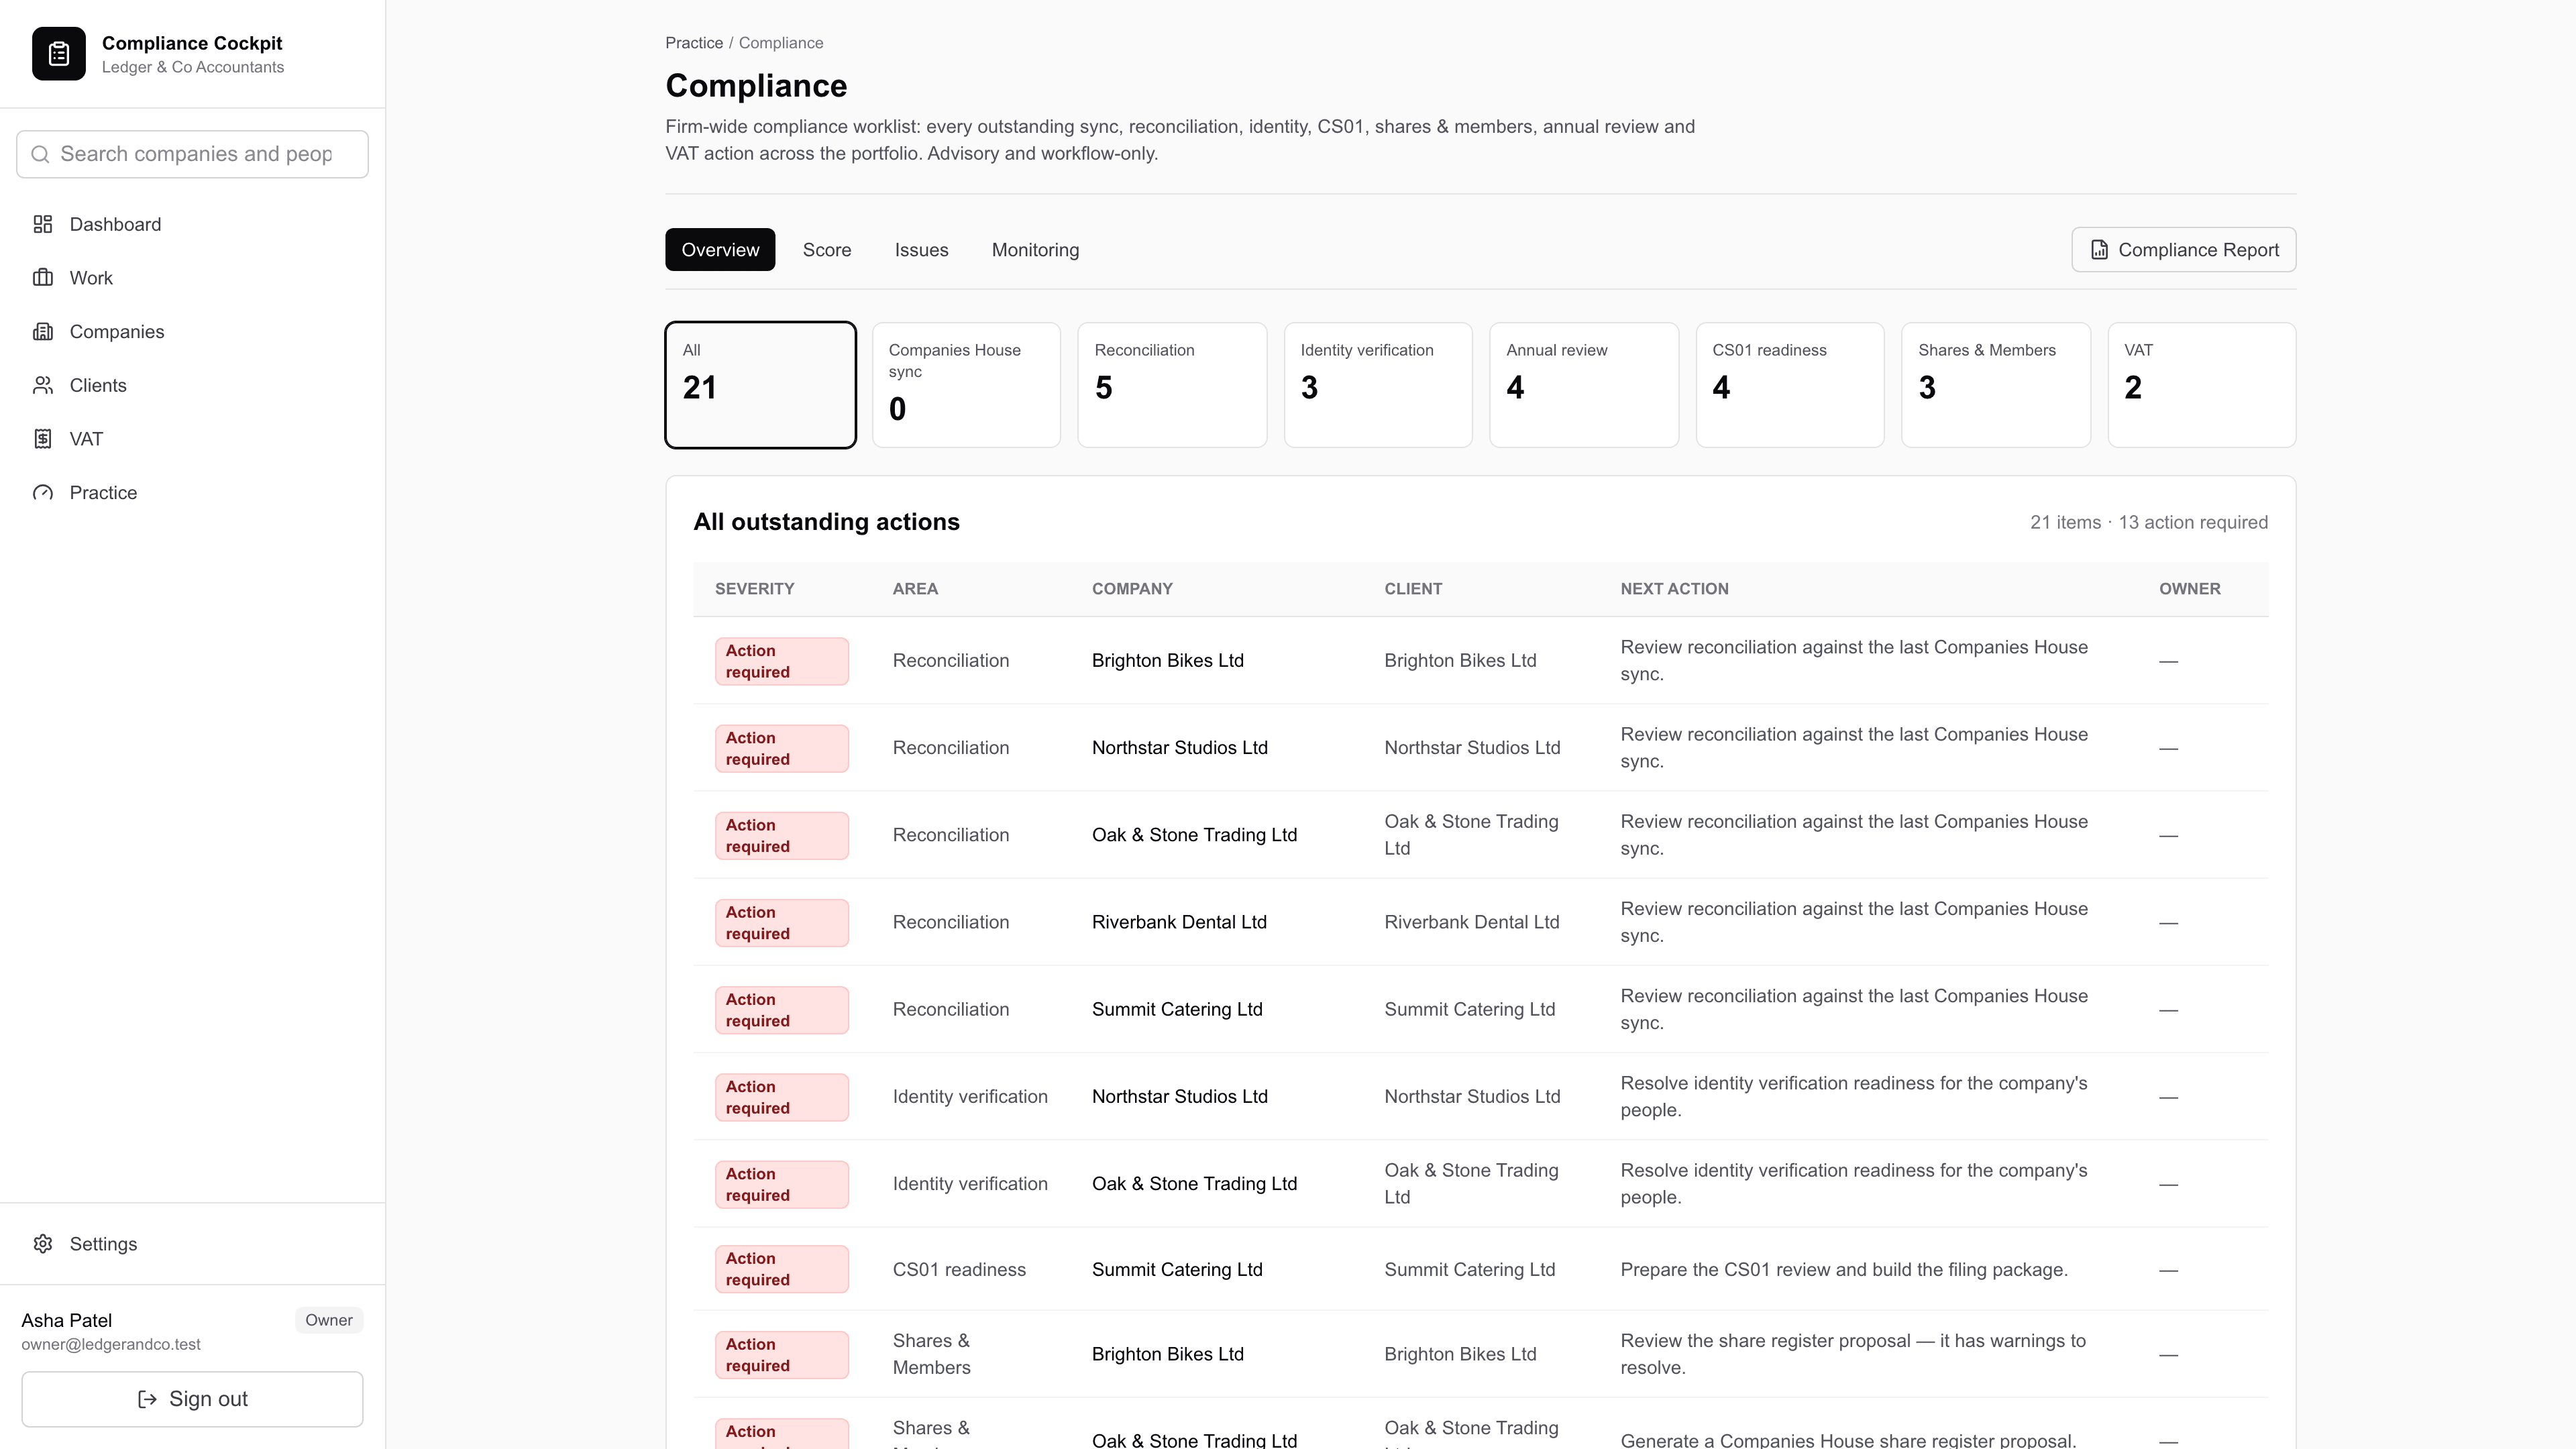The height and width of the screenshot is (1449, 2576).
Task: Click the Dashboard grid icon
Action: 43,224
